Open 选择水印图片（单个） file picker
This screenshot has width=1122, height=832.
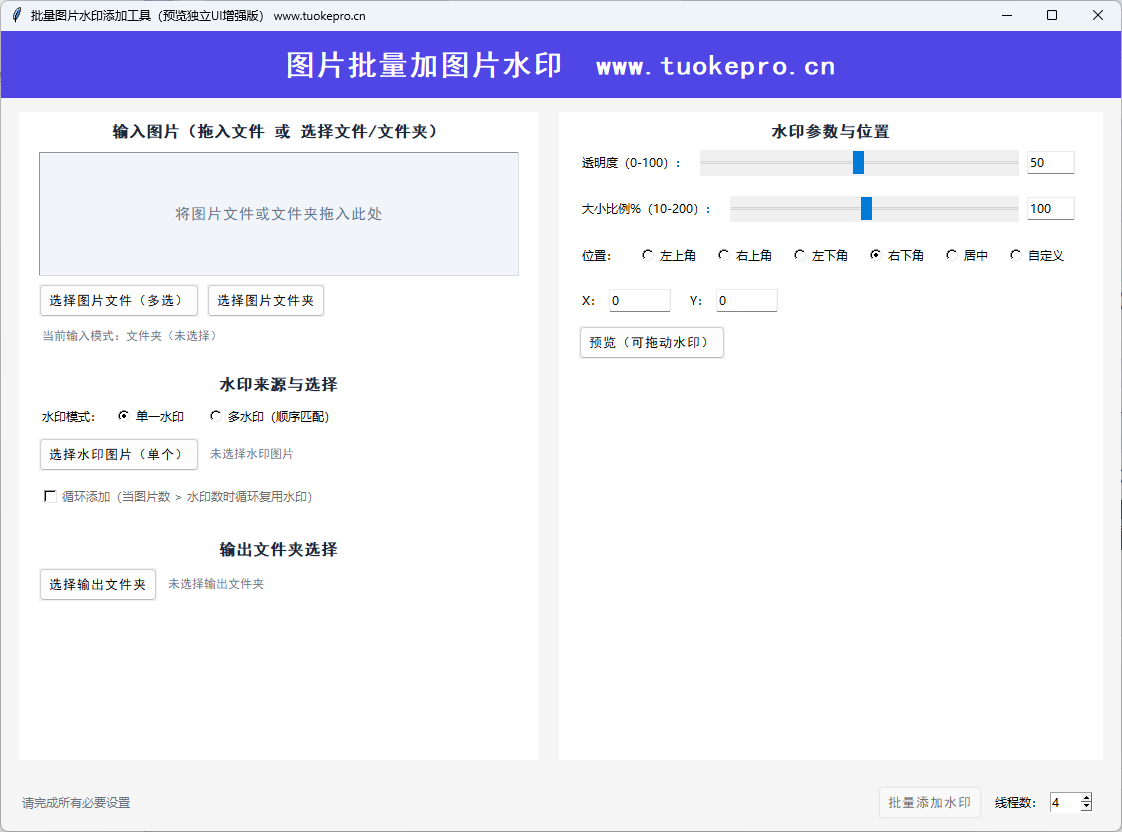click(118, 454)
